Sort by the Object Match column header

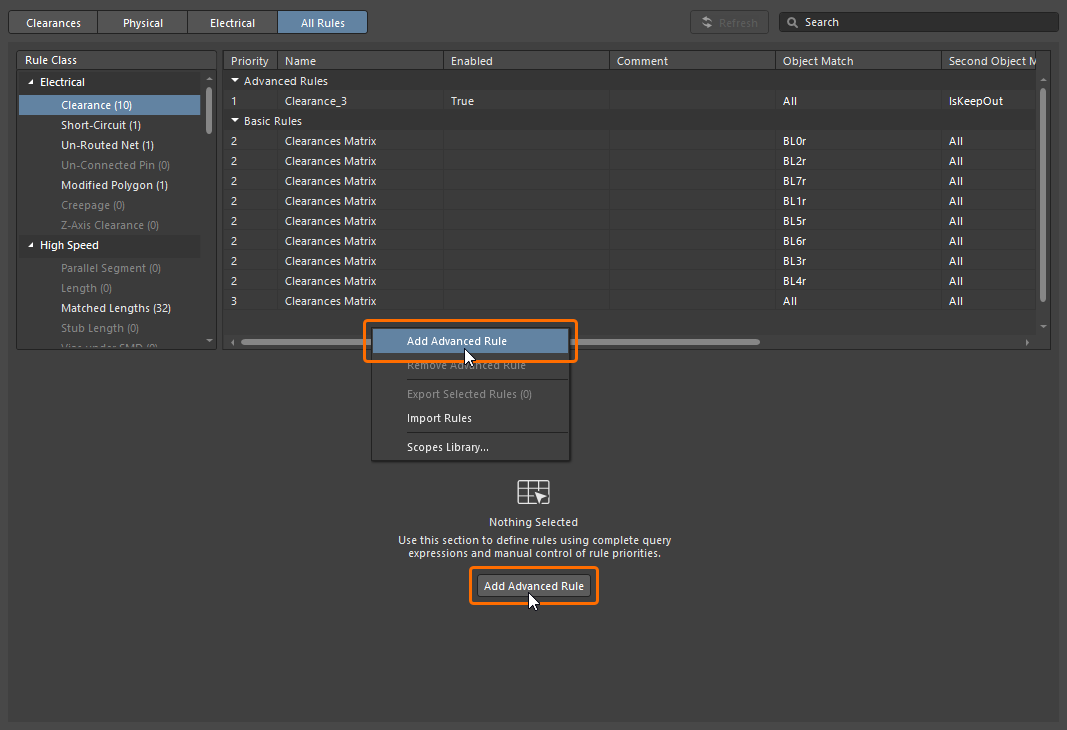click(859, 61)
